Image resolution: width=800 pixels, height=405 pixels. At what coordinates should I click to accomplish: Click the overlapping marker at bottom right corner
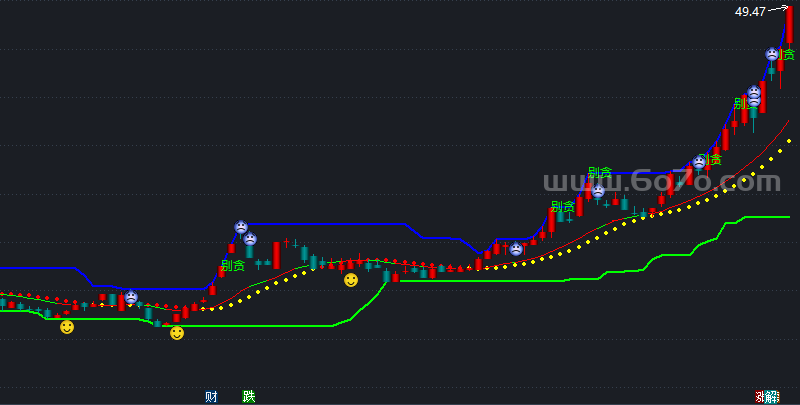(766, 396)
